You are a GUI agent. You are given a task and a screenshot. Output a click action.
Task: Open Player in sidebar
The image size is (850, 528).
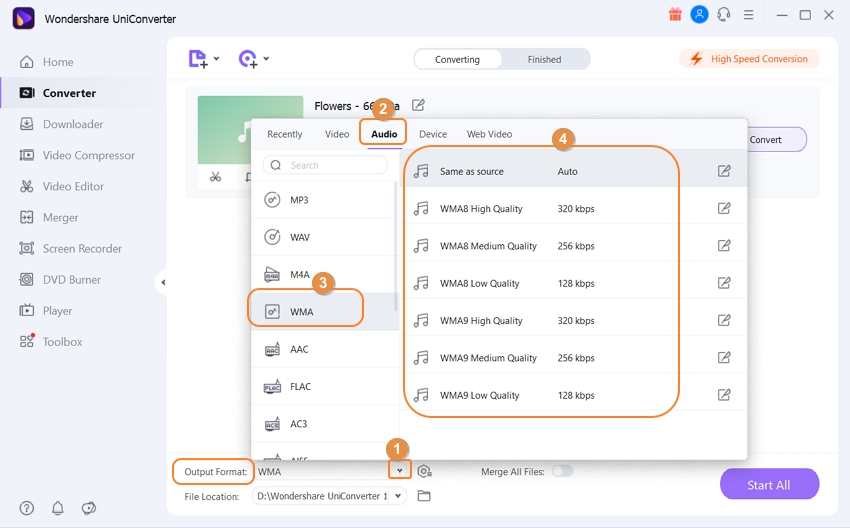pos(46,311)
